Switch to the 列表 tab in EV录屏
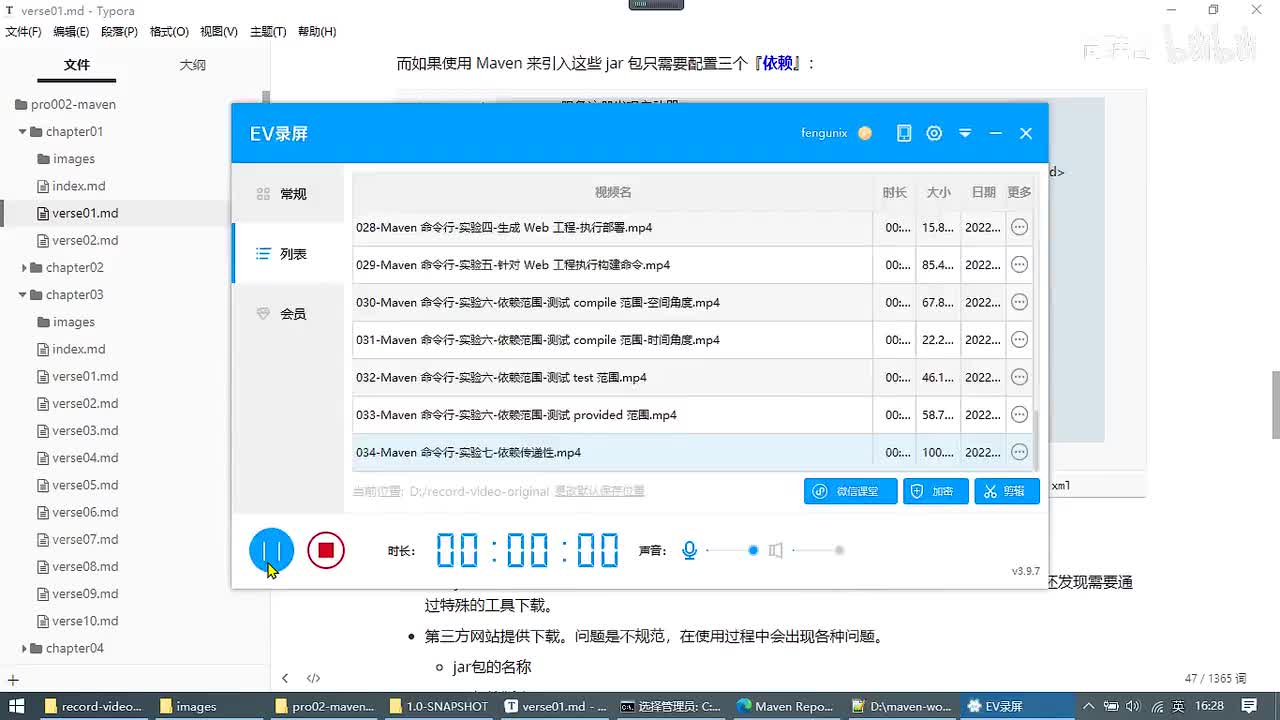This screenshot has height=720, width=1280. [x=287, y=254]
